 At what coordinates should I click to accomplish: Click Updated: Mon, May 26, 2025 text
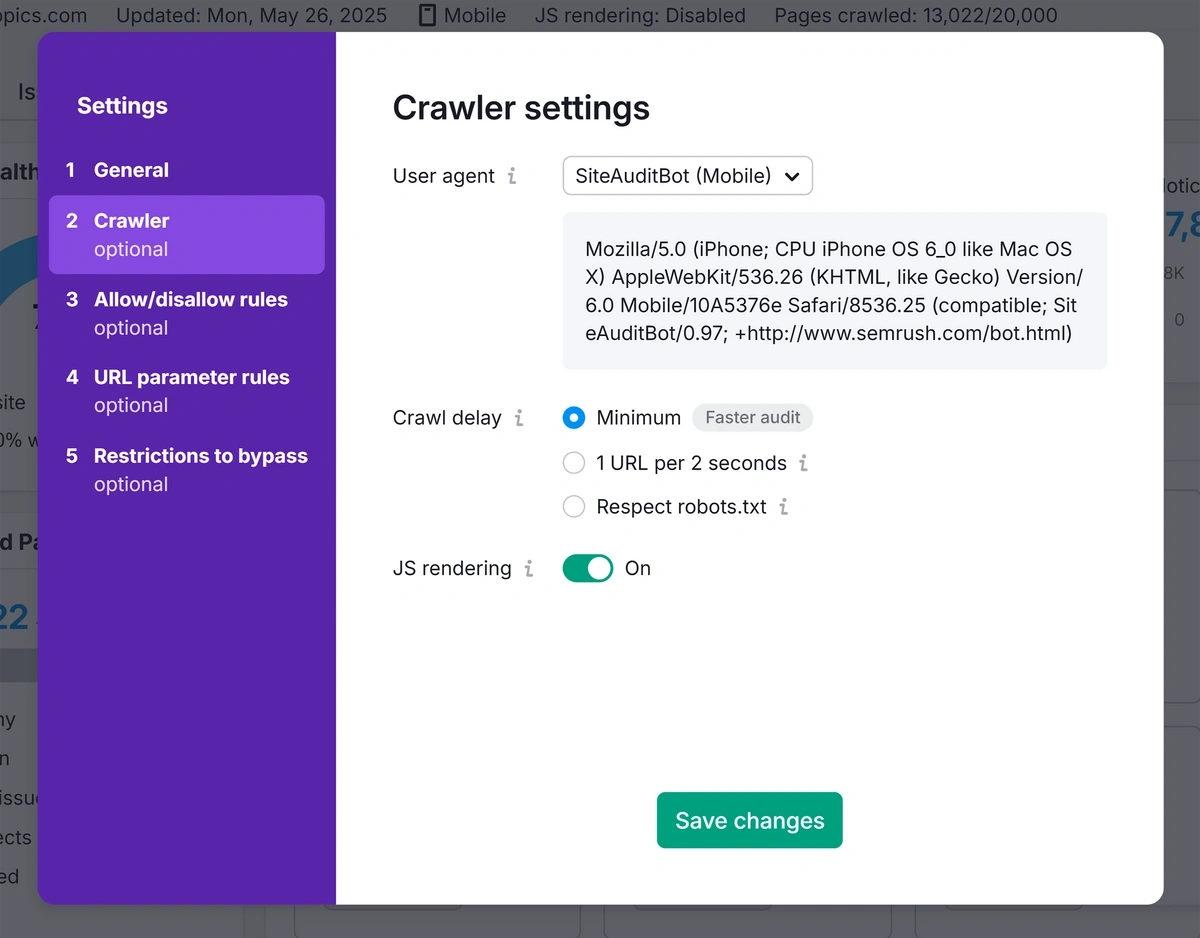click(x=252, y=16)
